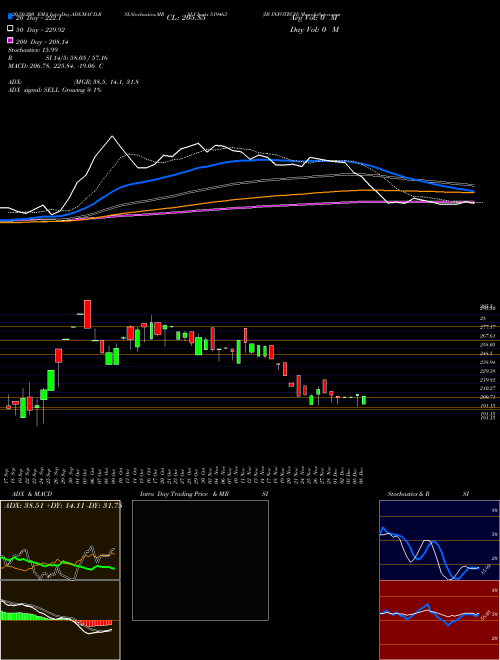Click the '(MGR) 38.5, 14.1, 31.8' values
Screen dimensions: 500x660
pyautogui.click(x=106, y=82)
